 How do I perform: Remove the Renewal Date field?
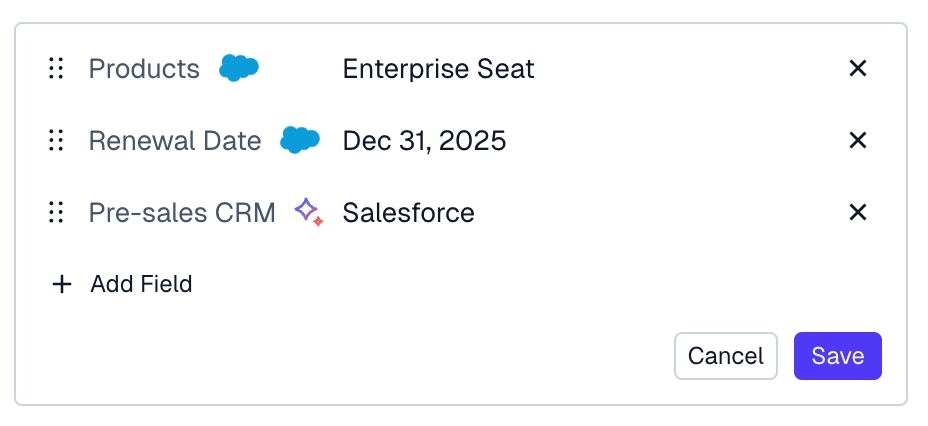point(857,140)
